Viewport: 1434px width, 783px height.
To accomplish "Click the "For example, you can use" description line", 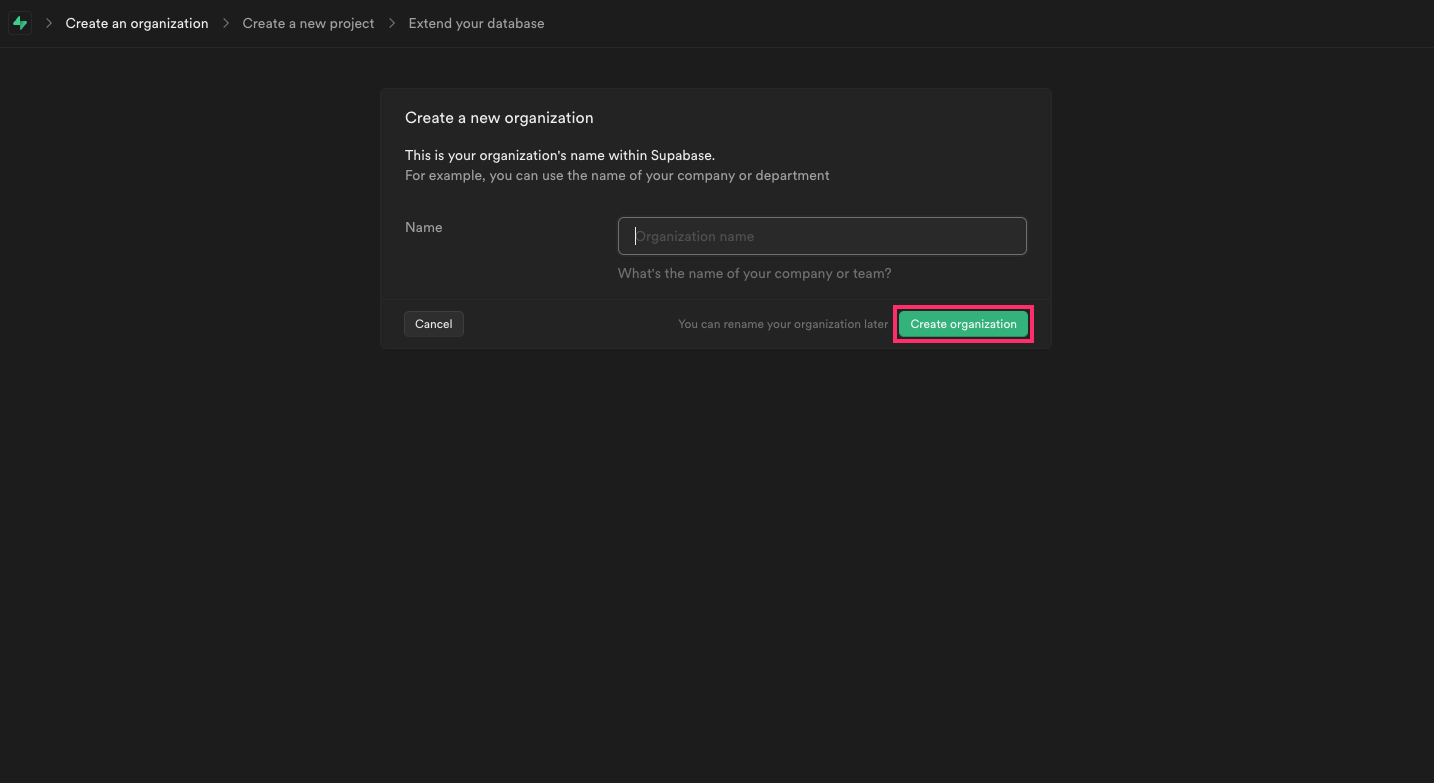I will tap(617, 175).
